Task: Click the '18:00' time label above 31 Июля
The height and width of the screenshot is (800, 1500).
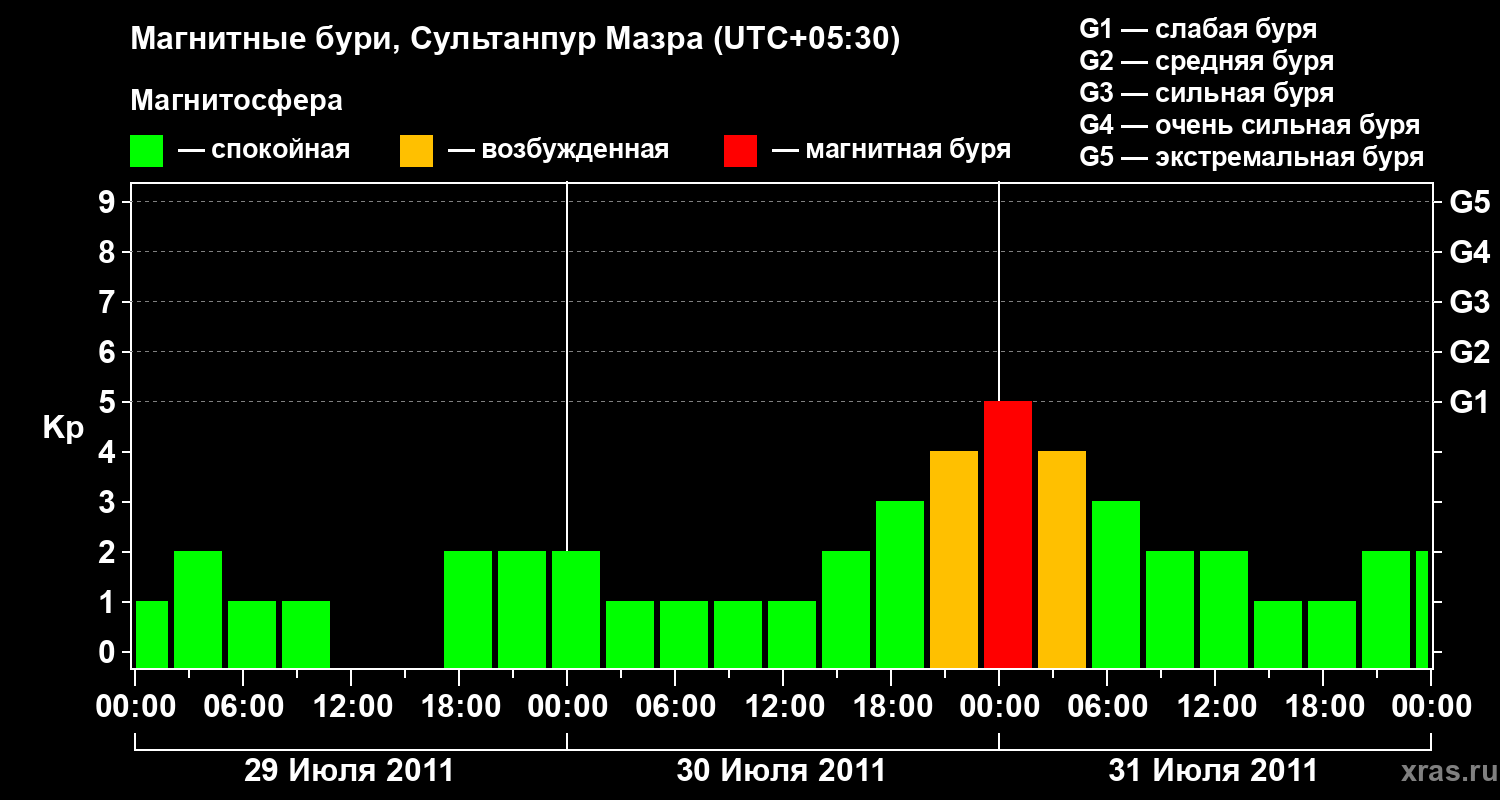Action: click(x=1323, y=707)
